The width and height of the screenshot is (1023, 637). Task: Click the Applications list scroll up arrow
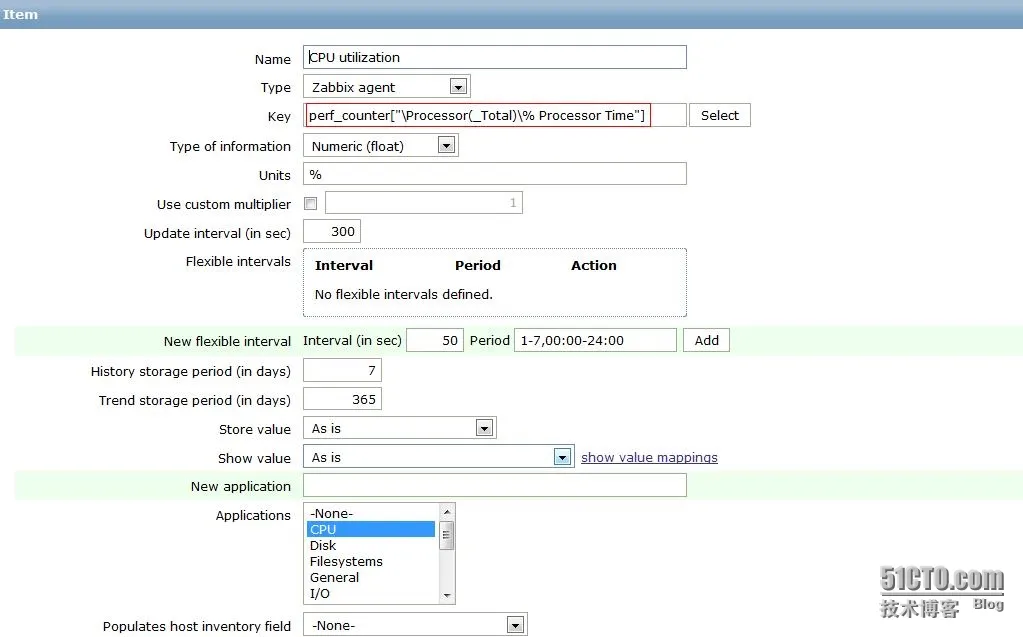tap(447, 512)
